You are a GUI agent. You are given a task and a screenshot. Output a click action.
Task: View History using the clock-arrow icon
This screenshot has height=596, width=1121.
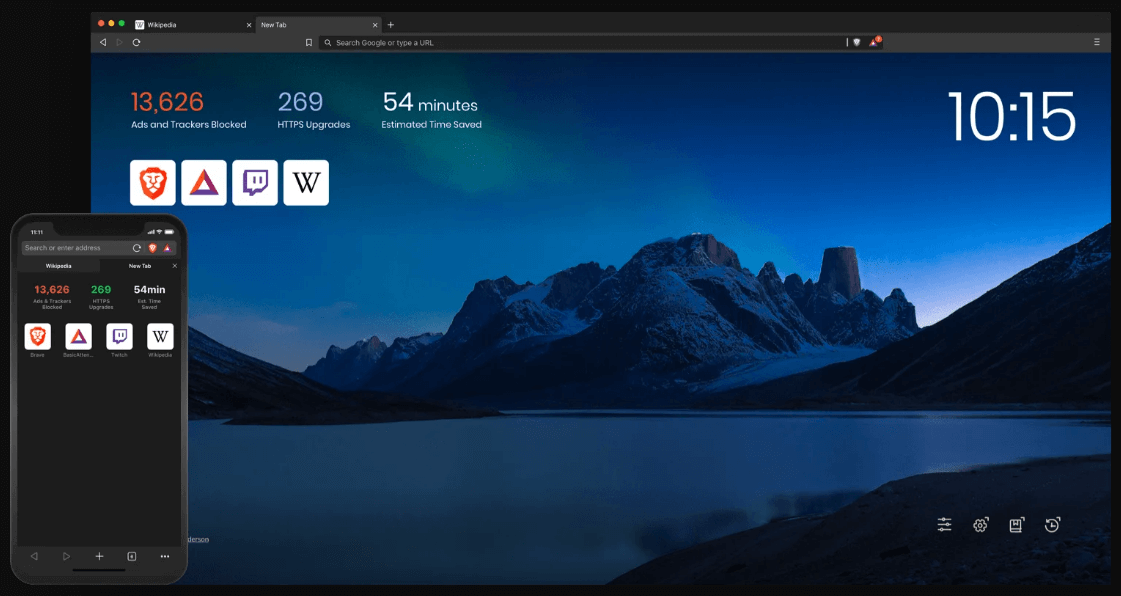click(1052, 524)
